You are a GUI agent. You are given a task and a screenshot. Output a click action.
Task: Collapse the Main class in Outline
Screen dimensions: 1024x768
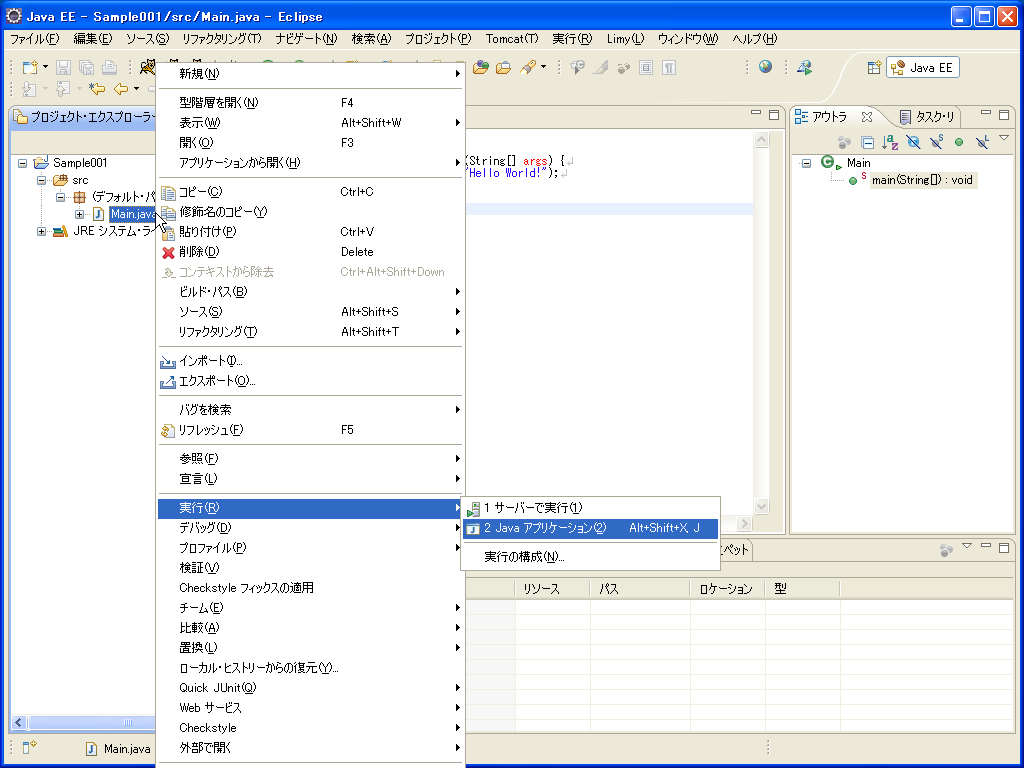click(x=807, y=163)
